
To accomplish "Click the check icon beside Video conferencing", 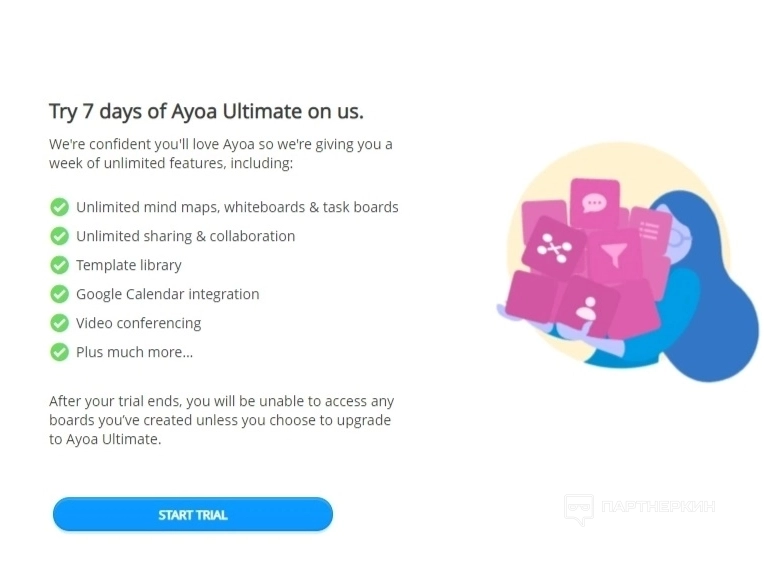I will point(59,323).
